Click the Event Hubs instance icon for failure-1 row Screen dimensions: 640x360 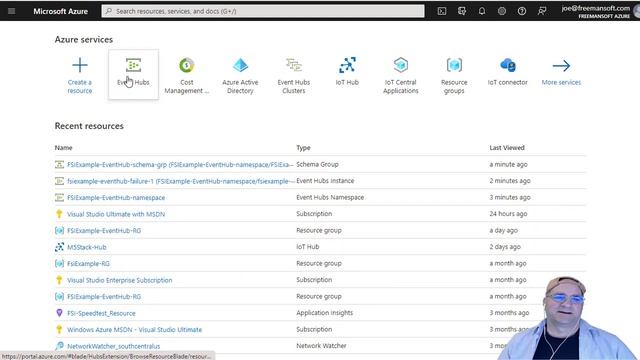(59, 181)
